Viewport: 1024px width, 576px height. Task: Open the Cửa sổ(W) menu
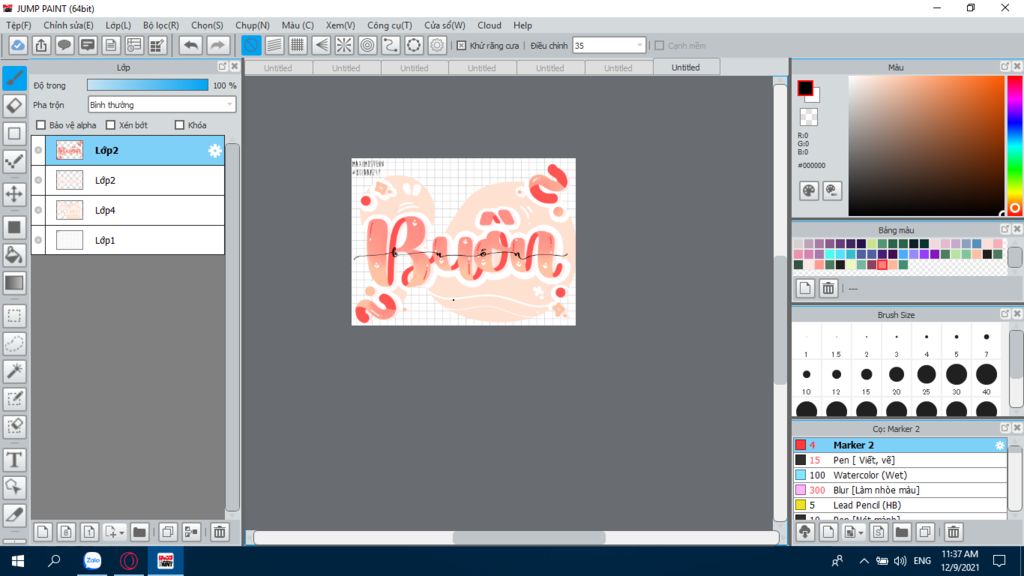[445, 25]
